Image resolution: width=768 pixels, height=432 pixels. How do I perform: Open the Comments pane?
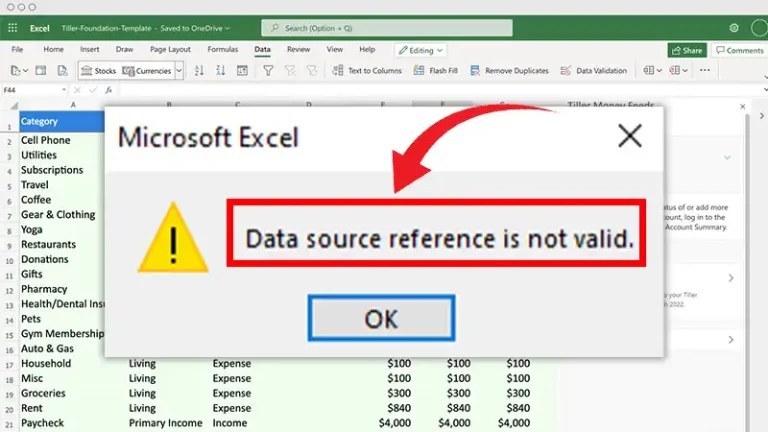pyautogui.click(x=740, y=50)
